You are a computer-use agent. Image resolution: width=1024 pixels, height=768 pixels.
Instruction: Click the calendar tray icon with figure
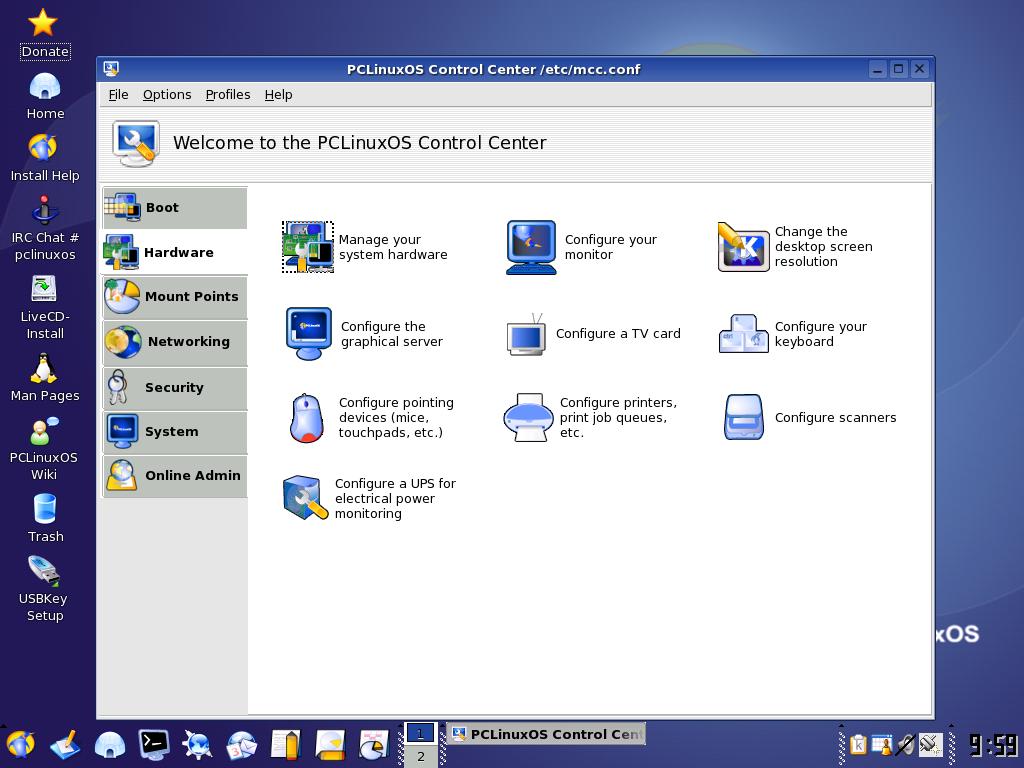coord(882,744)
